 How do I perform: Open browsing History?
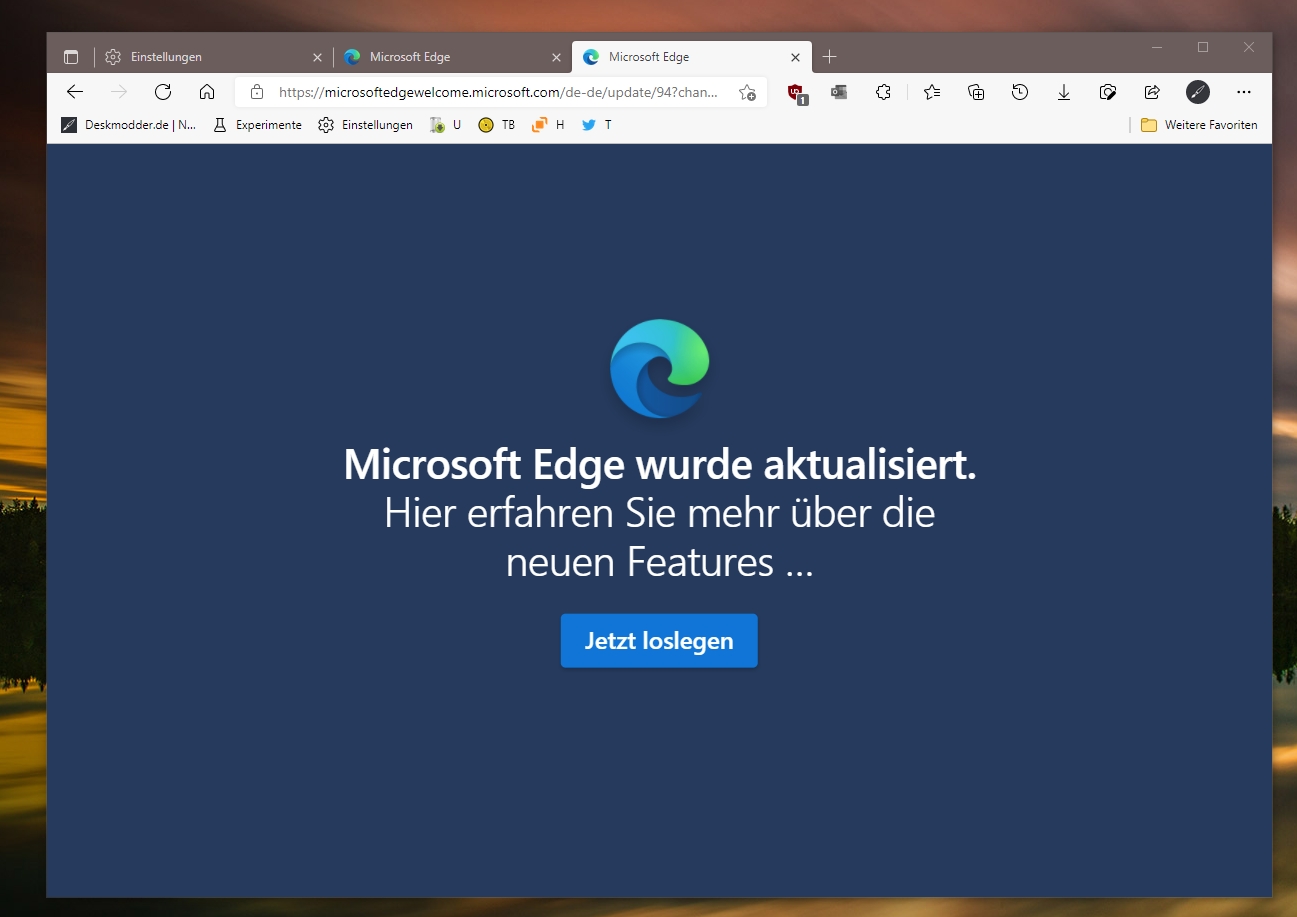pyautogui.click(x=1020, y=92)
